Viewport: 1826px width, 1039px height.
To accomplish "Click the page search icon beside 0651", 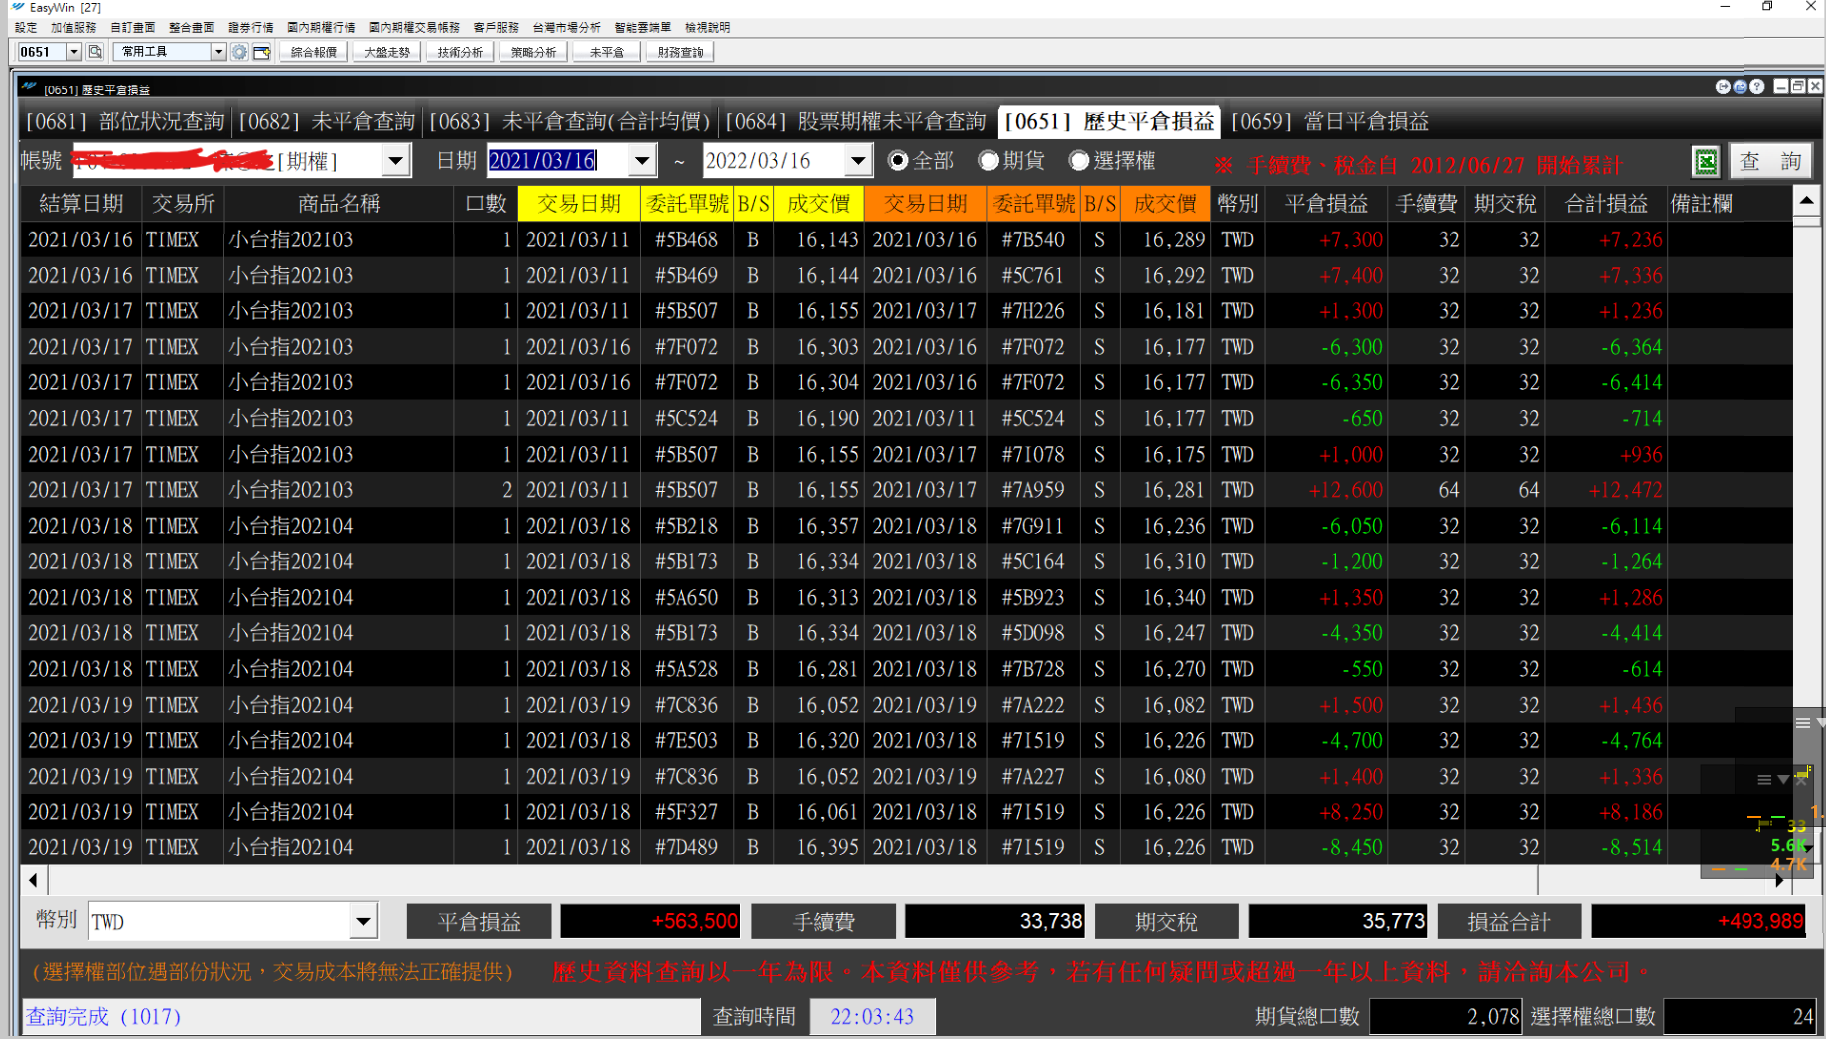I will pyautogui.click(x=95, y=52).
